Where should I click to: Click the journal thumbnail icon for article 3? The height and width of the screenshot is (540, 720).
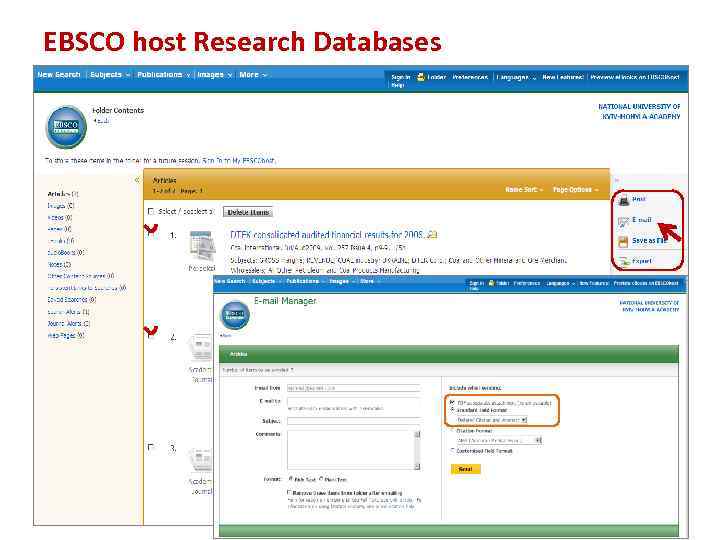point(201,460)
